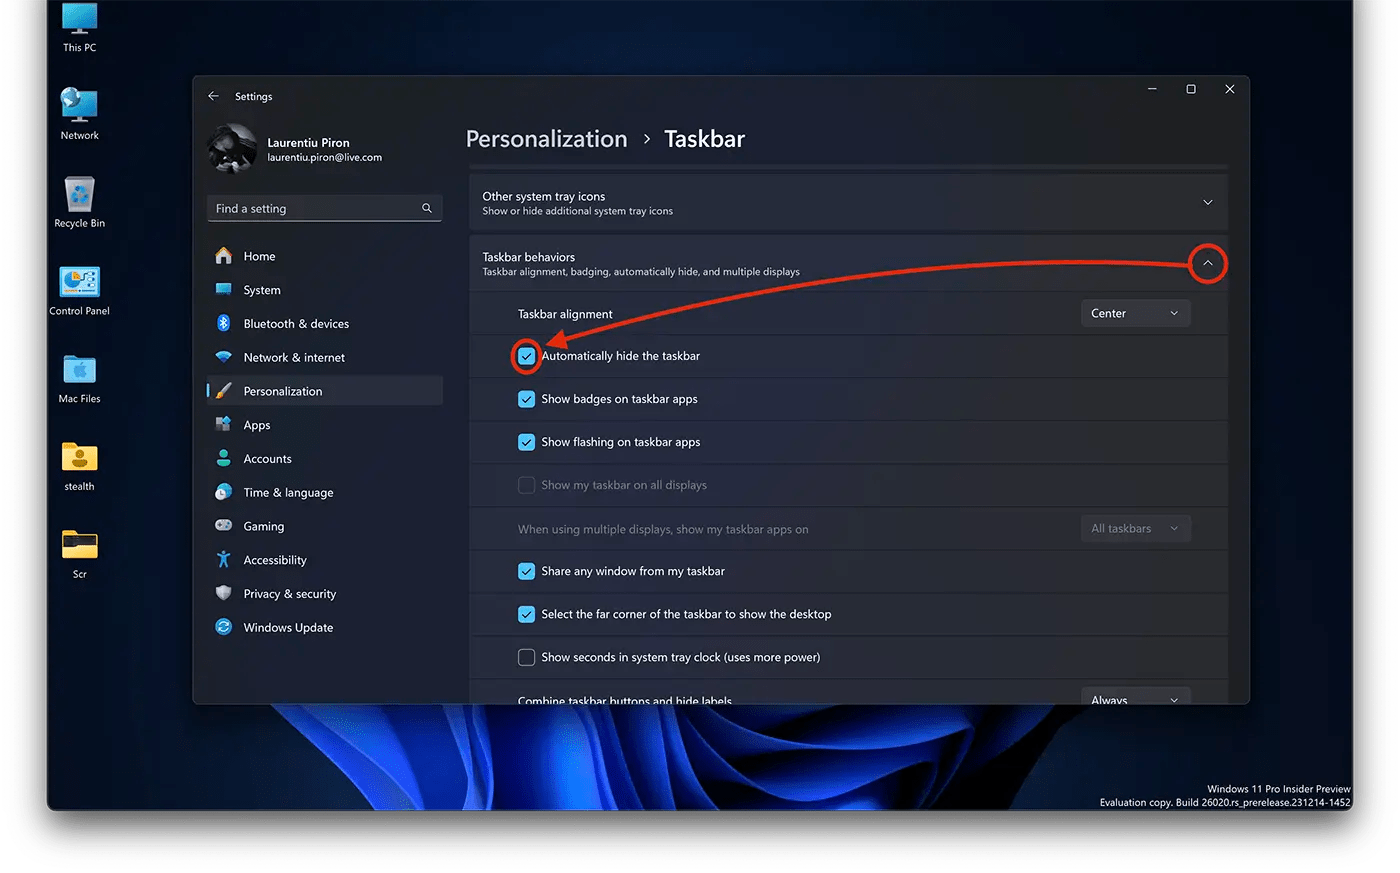
Task: Open Accounts settings
Action: tap(265, 458)
